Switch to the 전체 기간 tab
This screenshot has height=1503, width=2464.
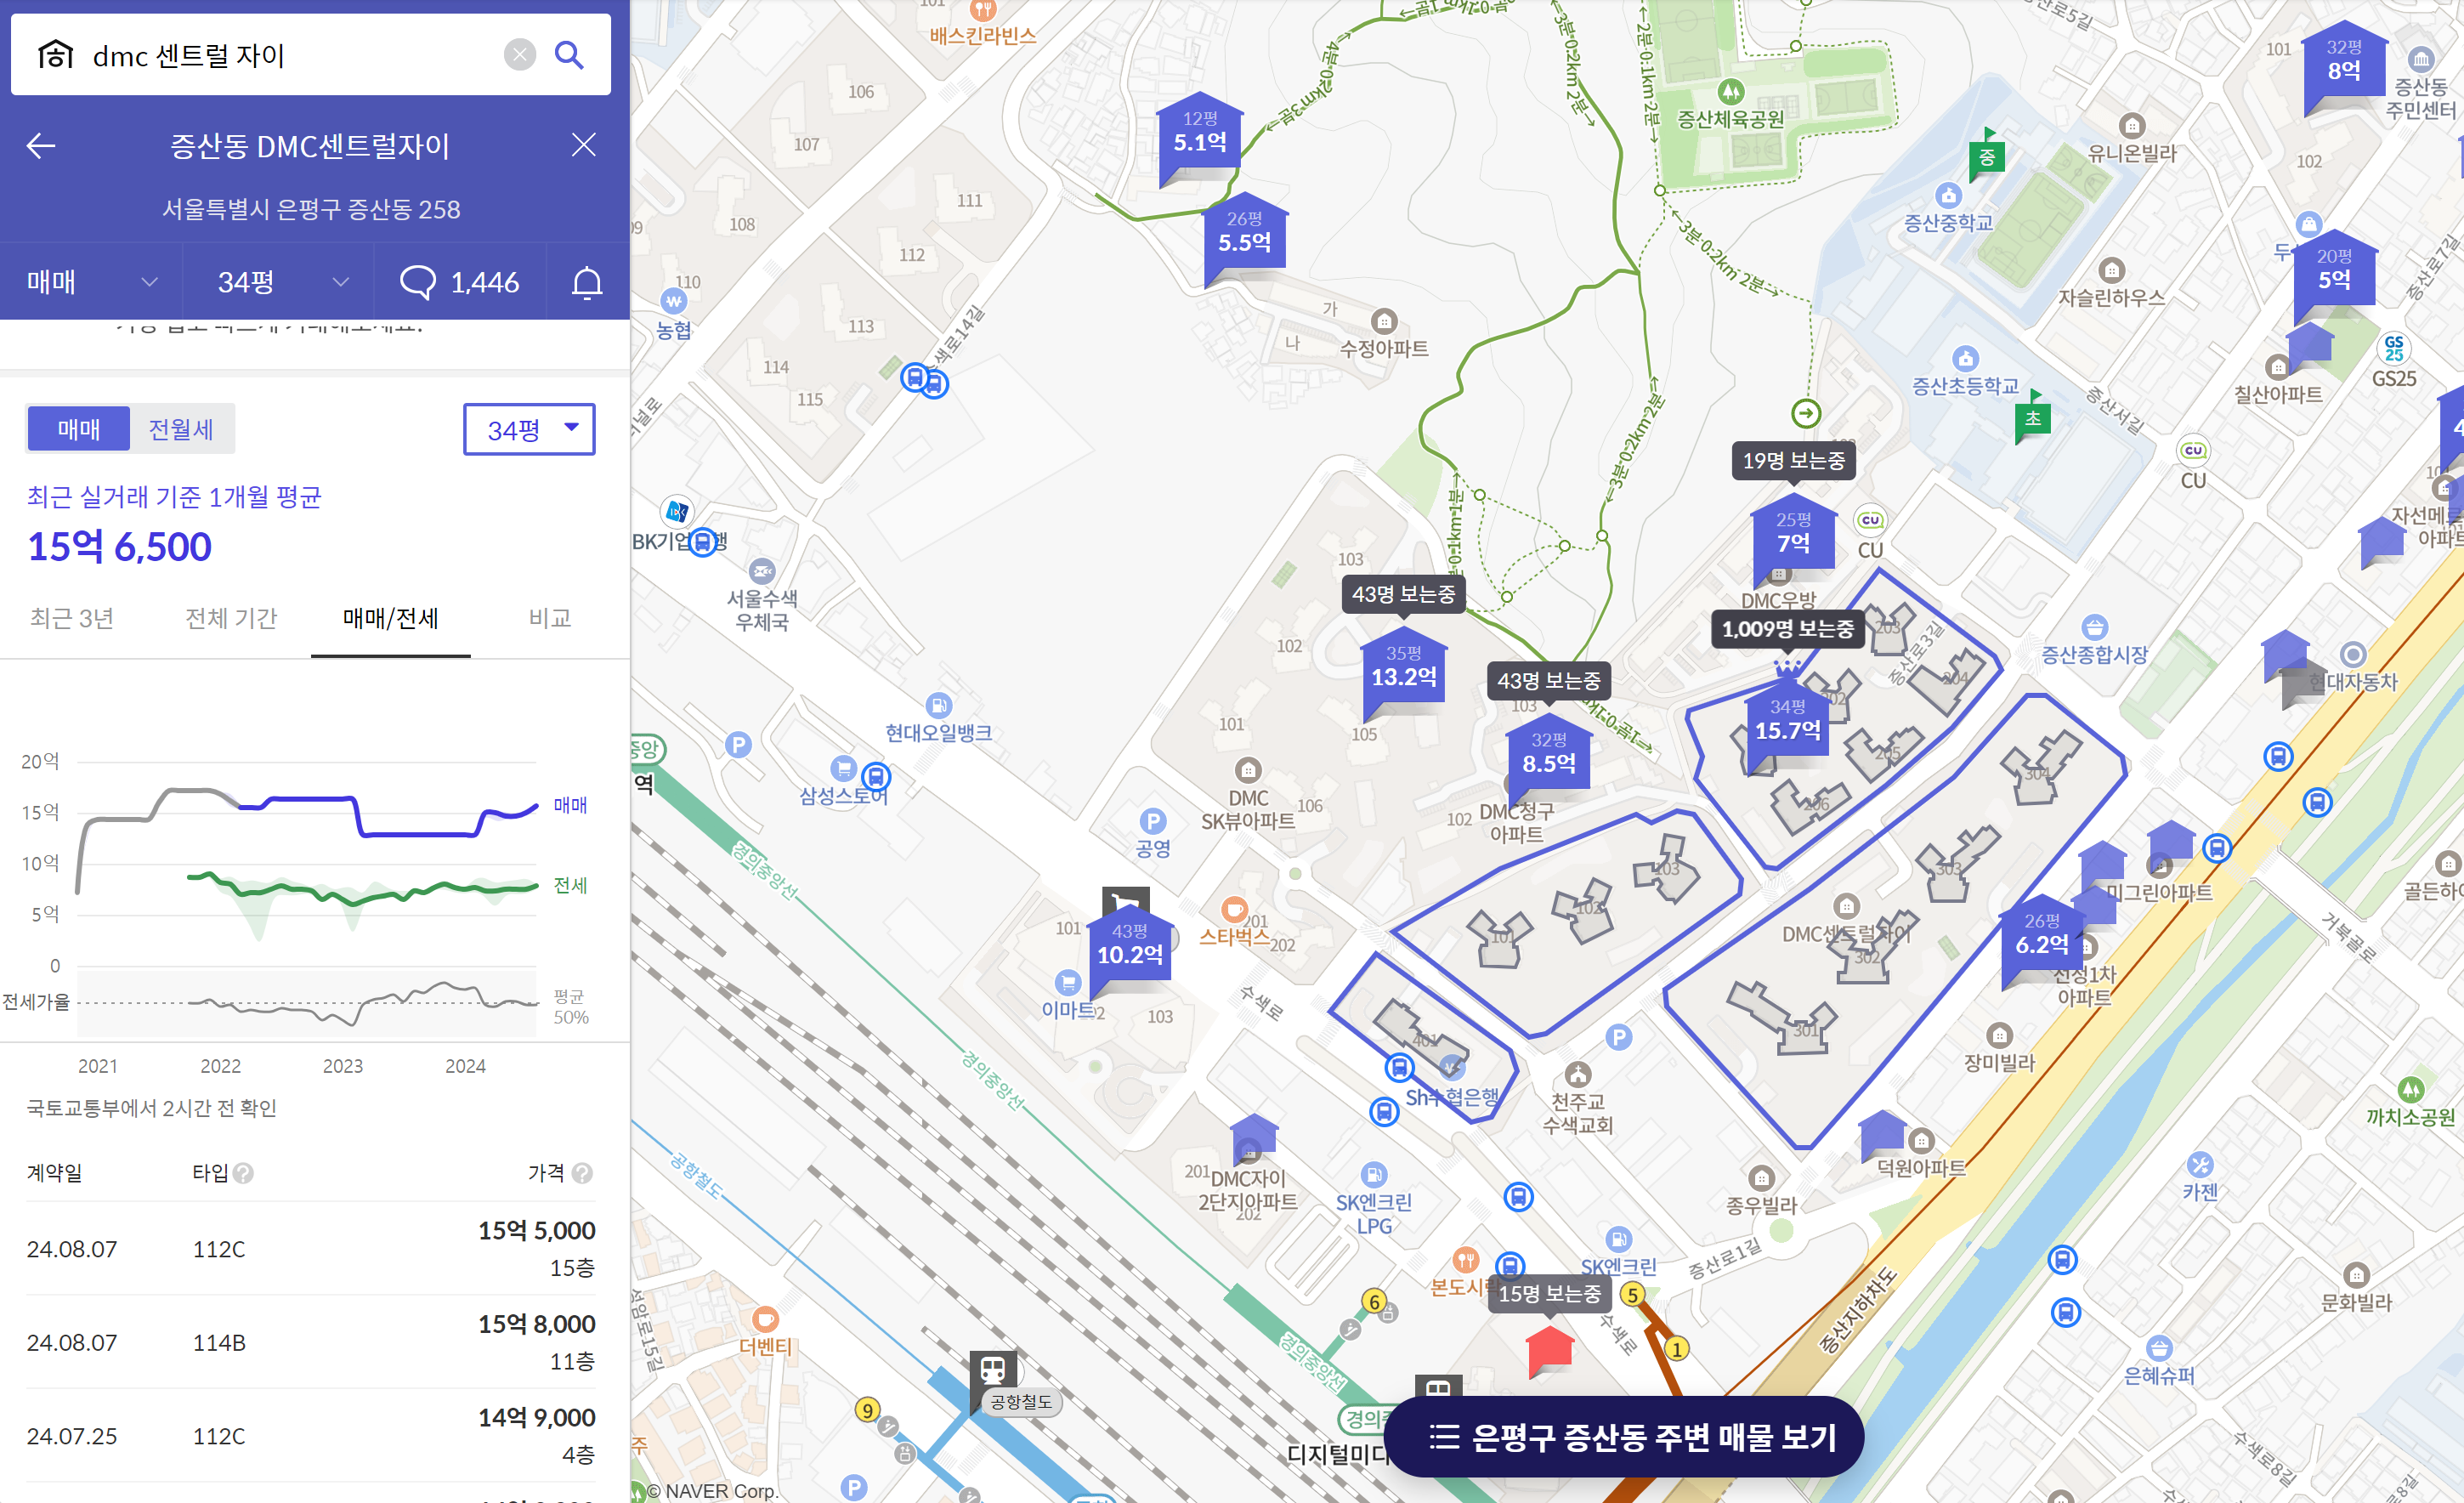click(231, 619)
